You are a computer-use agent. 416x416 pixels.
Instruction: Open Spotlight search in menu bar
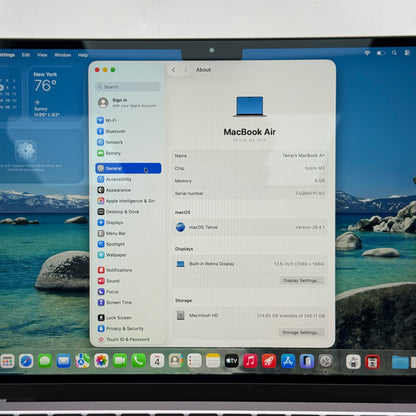point(394,53)
